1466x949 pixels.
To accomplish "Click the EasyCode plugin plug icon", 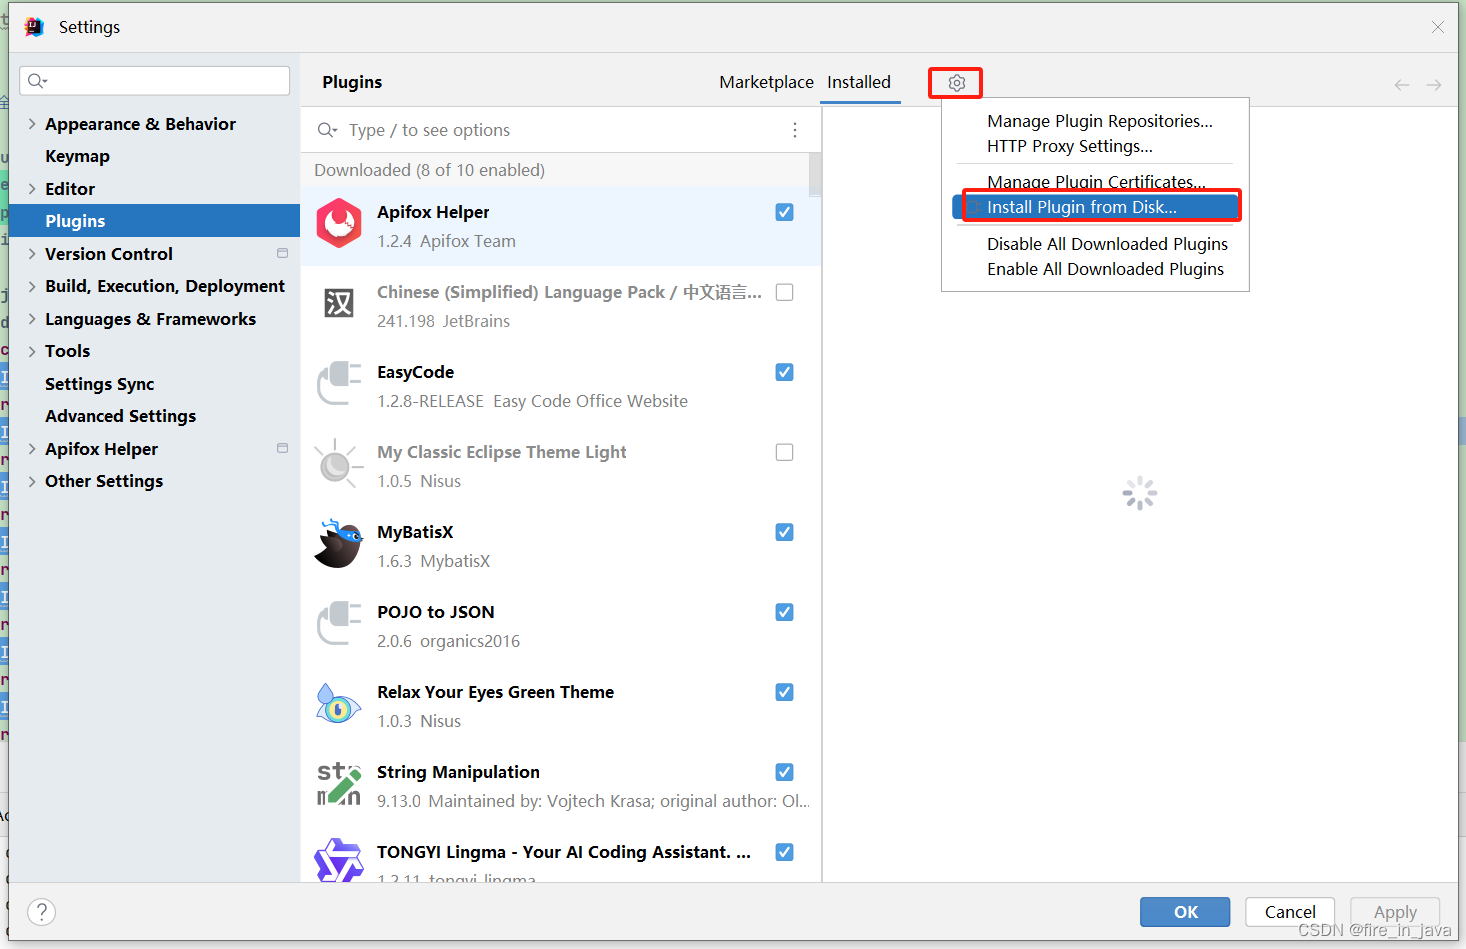I will pos(339,384).
